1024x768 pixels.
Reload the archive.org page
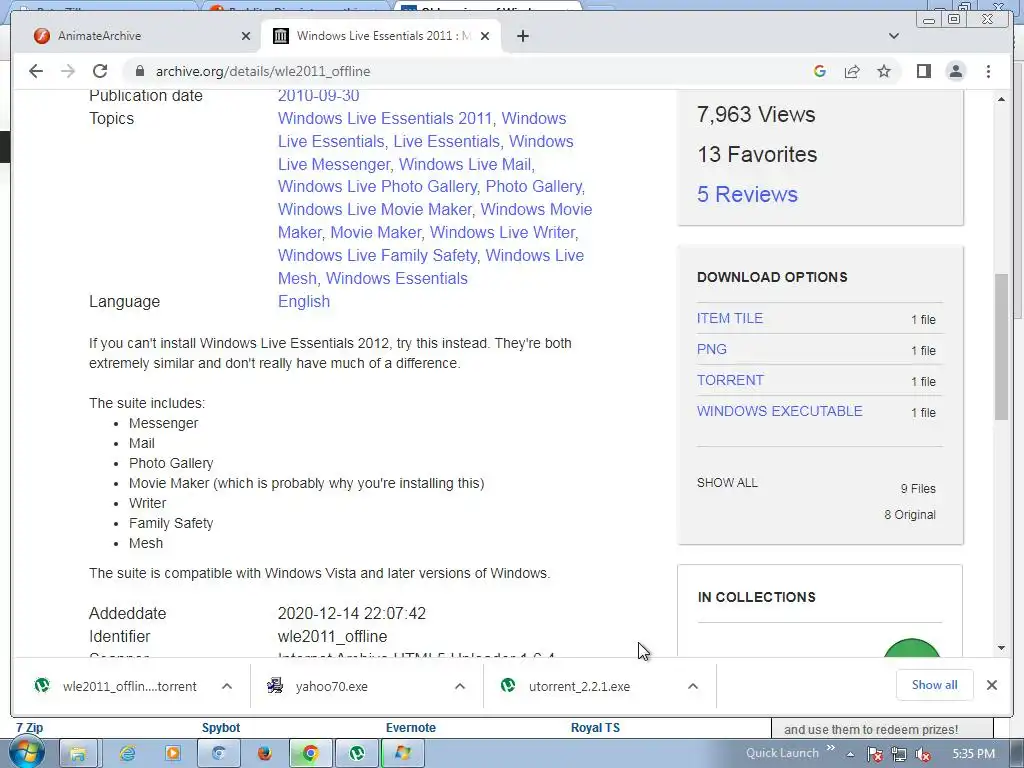point(100,71)
